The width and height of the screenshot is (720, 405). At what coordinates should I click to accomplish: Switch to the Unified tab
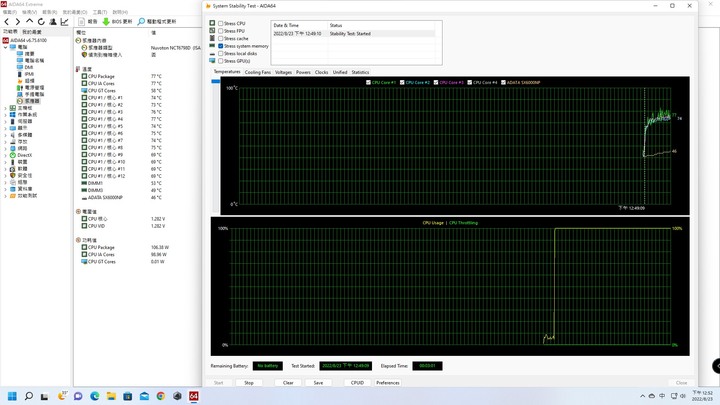click(340, 73)
